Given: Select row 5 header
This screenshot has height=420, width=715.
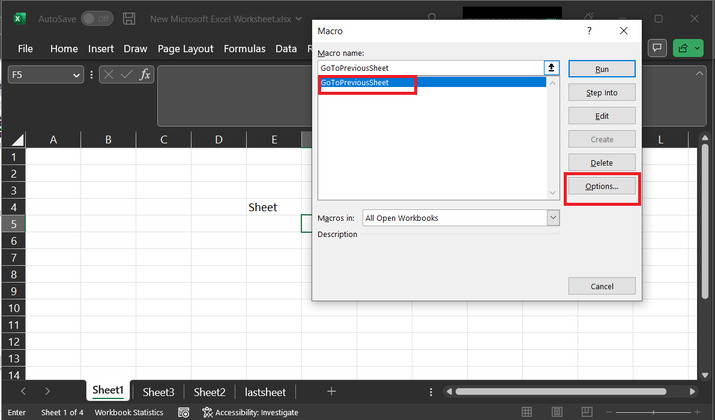Looking at the screenshot, I should 14,224.
